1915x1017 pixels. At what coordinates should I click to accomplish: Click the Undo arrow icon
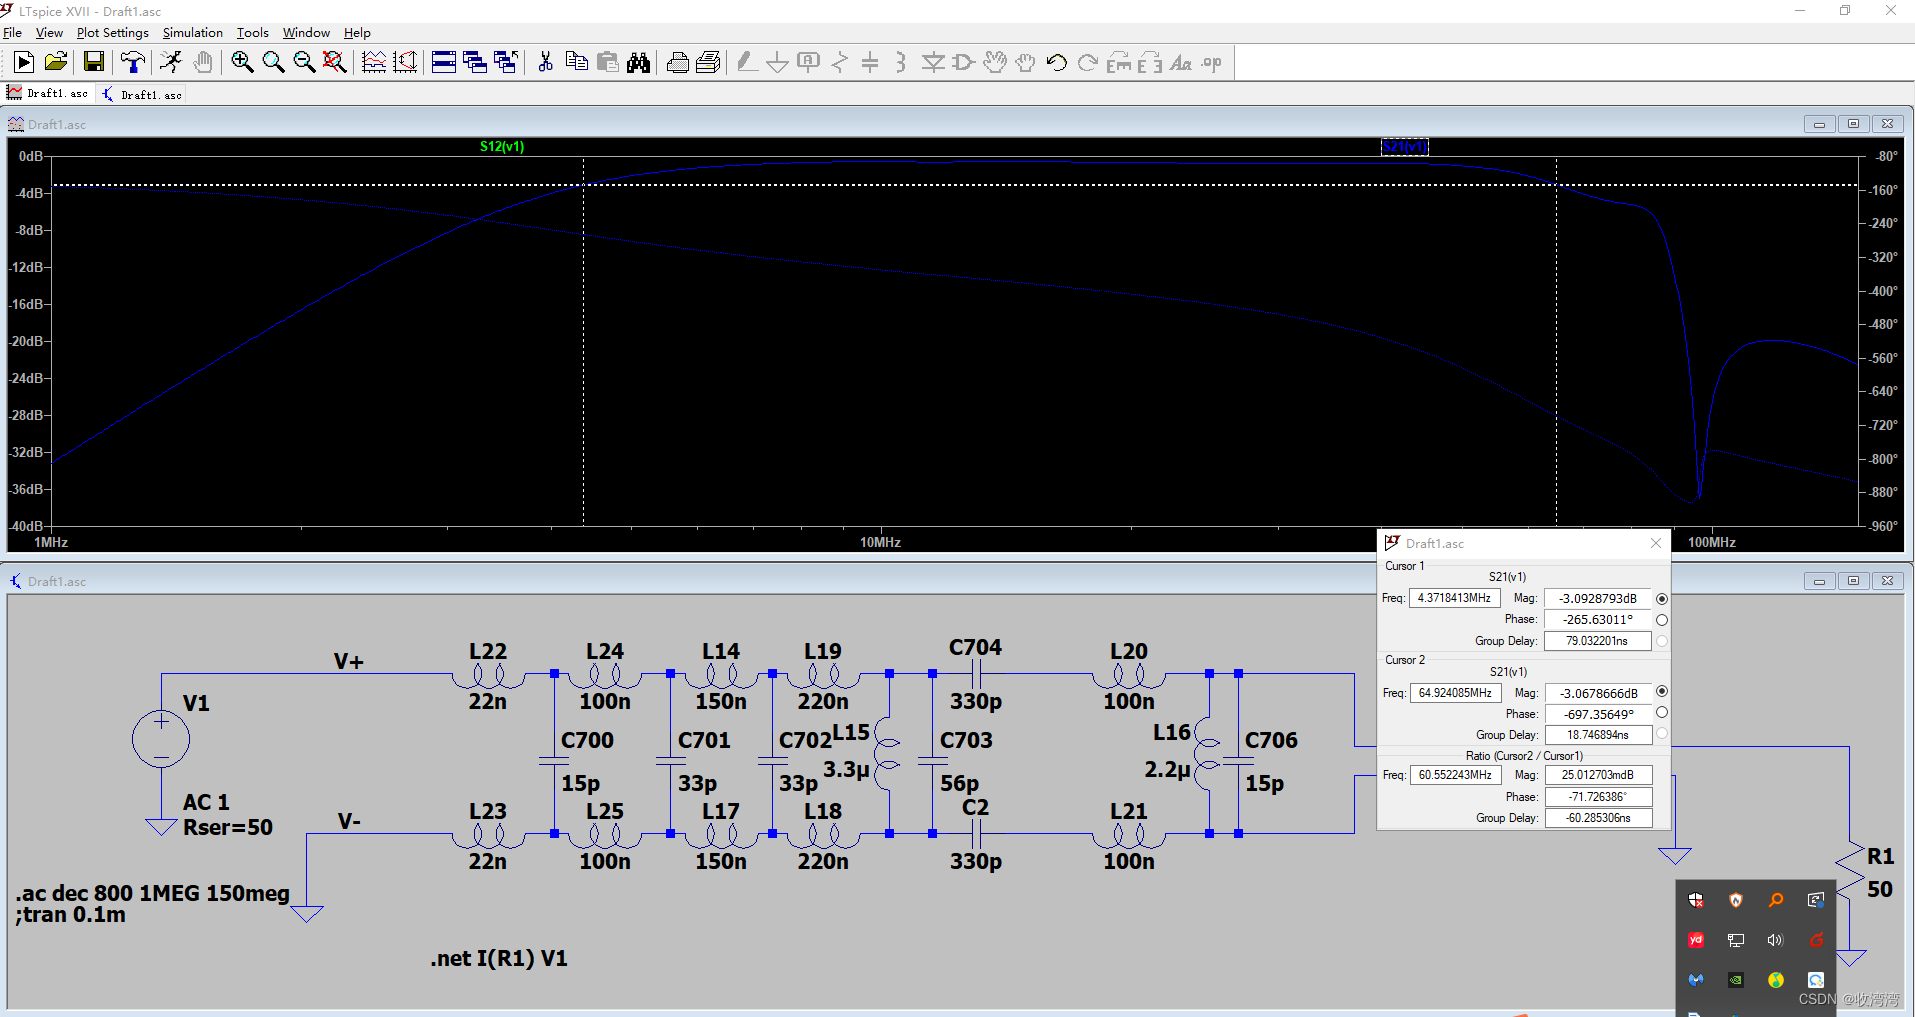(x=1057, y=62)
